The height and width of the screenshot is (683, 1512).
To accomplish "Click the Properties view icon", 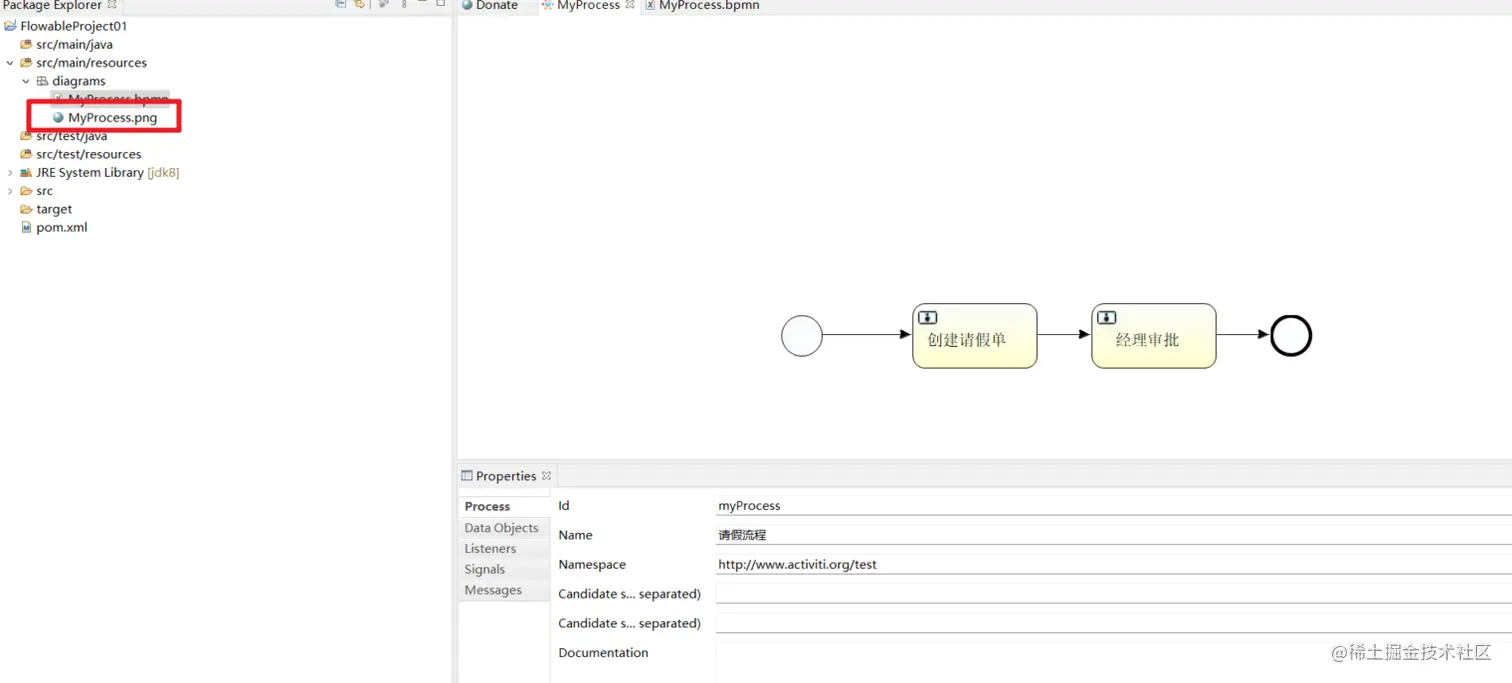I will pos(466,476).
